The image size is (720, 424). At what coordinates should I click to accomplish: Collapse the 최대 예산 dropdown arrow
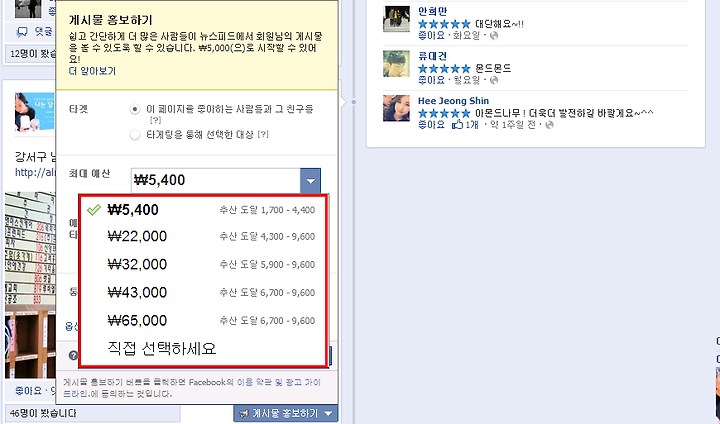pyautogui.click(x=310, y=181)
